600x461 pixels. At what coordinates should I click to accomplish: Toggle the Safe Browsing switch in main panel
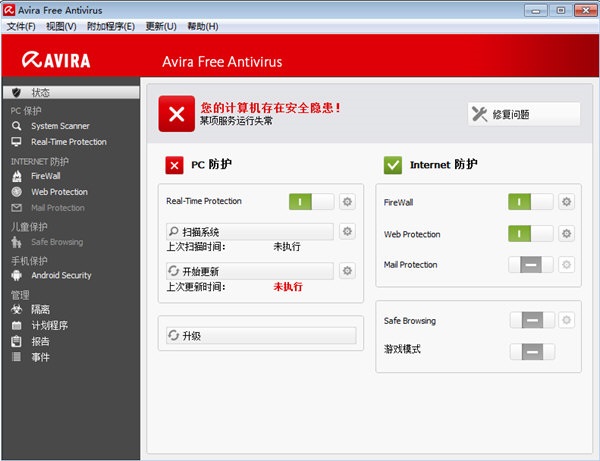pos(532,320)
